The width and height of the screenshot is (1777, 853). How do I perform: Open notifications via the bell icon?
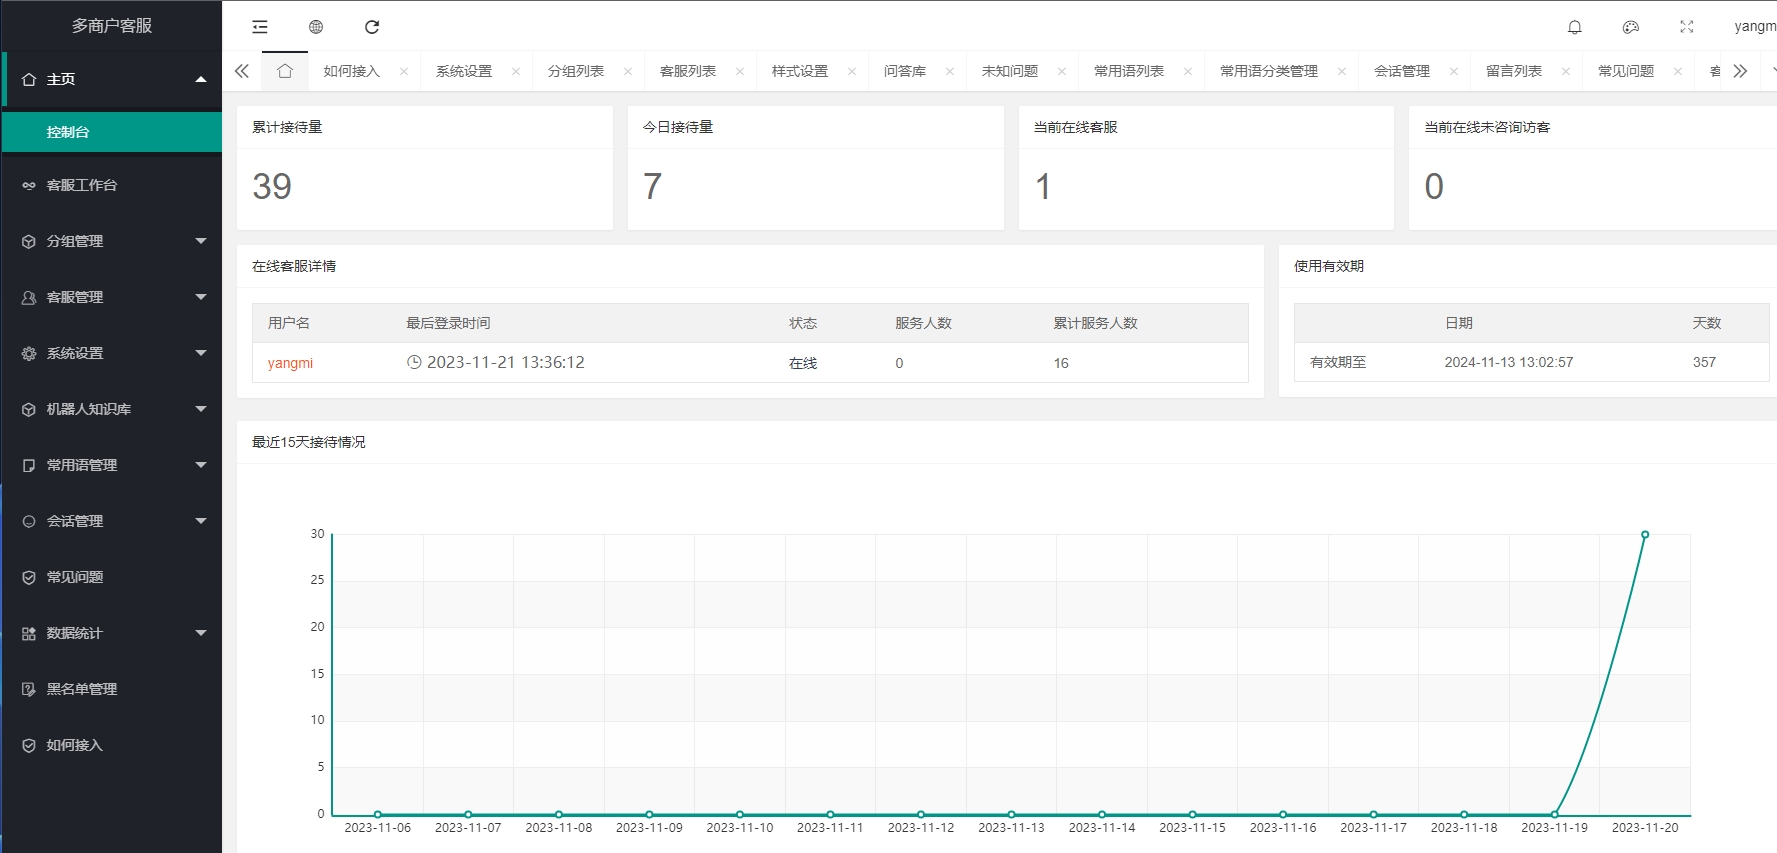coord(1575,27)
